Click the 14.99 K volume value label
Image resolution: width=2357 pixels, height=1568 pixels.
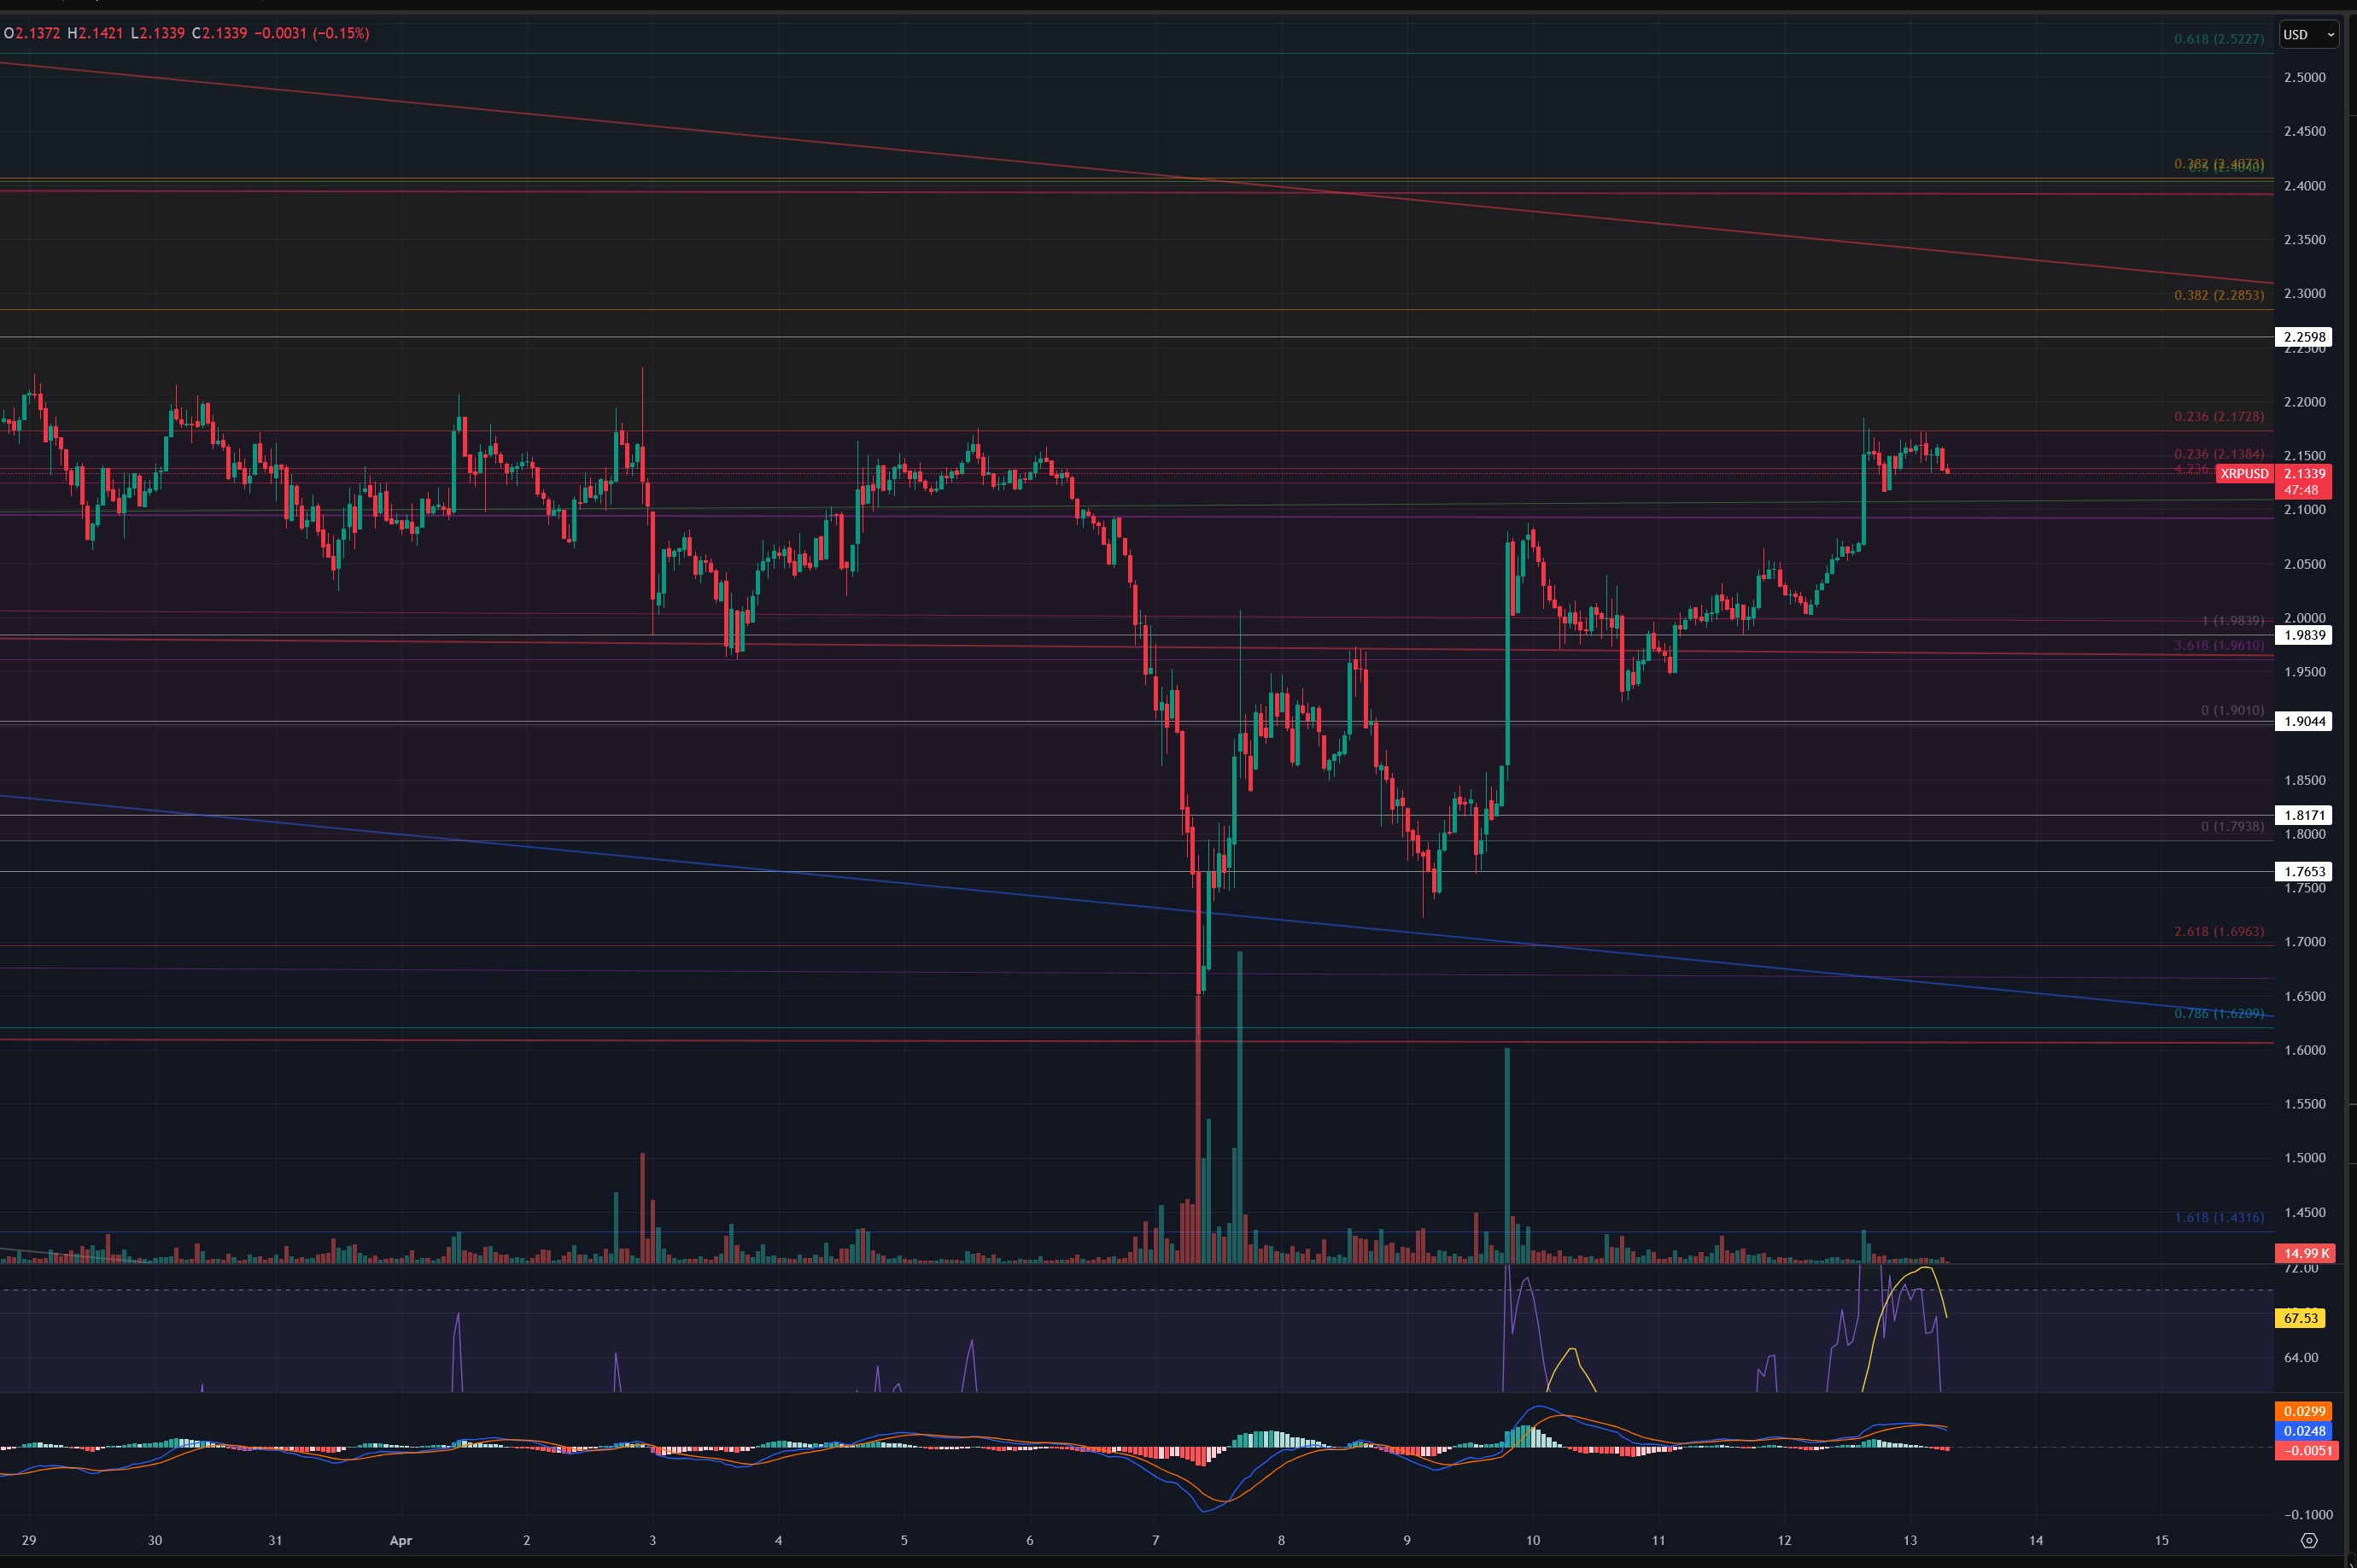(x=2304, y=1253)
